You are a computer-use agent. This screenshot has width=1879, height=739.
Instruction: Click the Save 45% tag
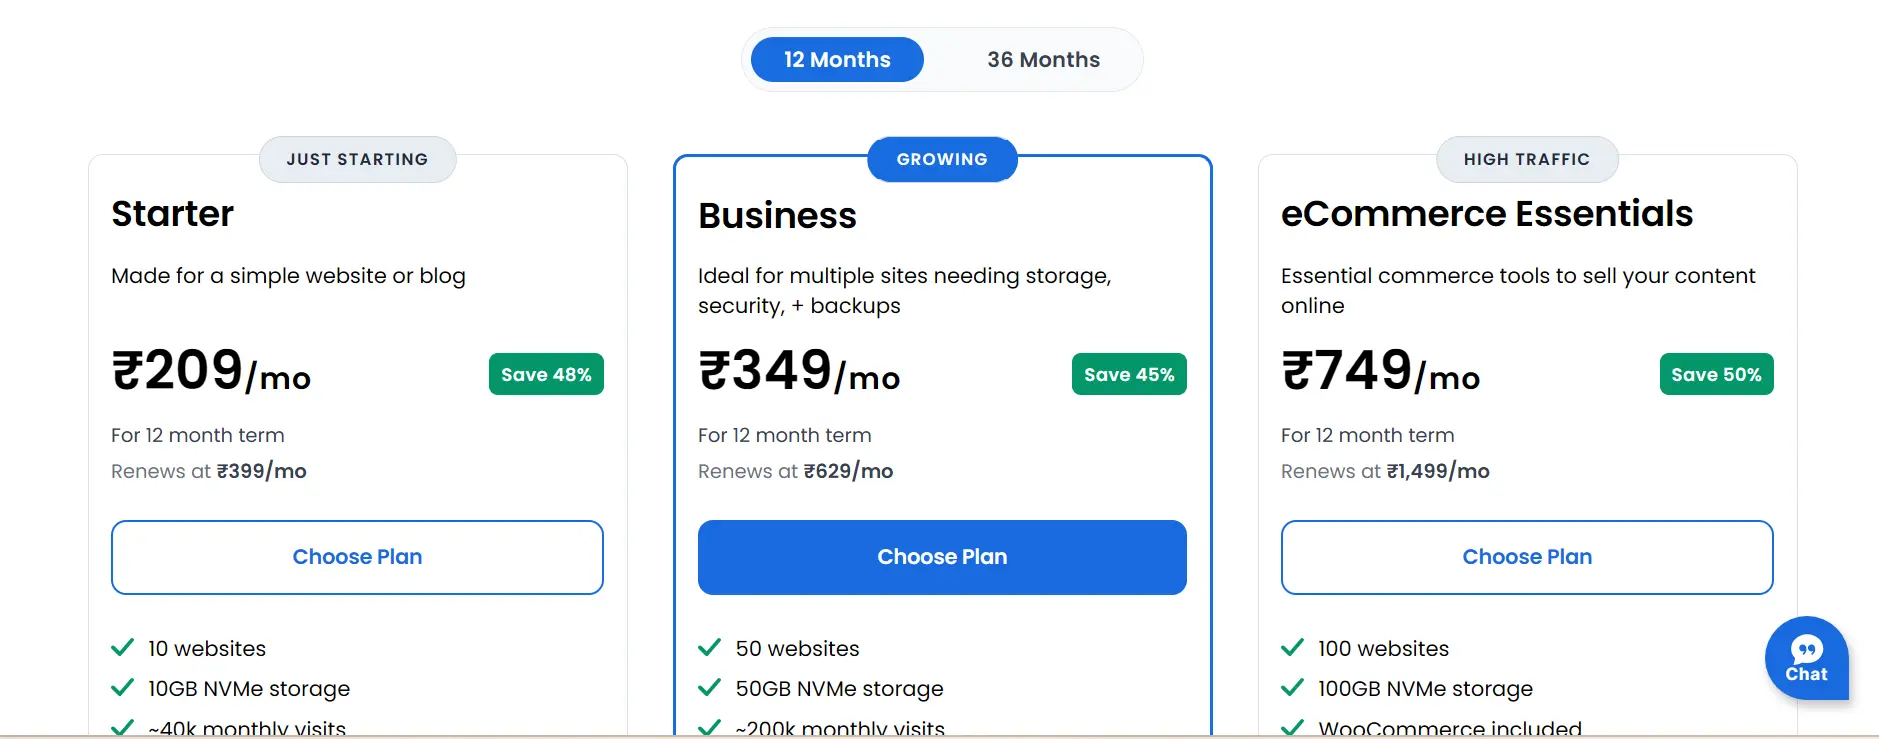coord(1129,374)
